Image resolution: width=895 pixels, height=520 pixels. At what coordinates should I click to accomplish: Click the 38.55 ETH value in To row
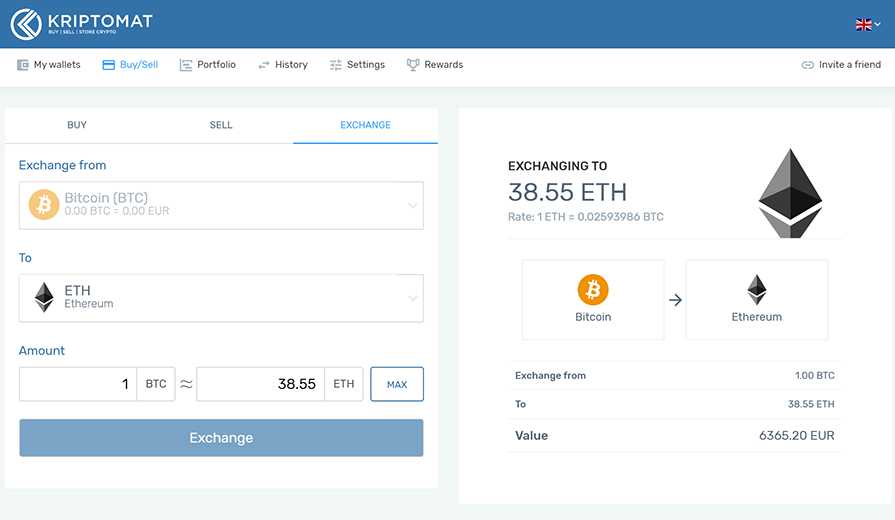pyautogui.click(x=811, y=404)
